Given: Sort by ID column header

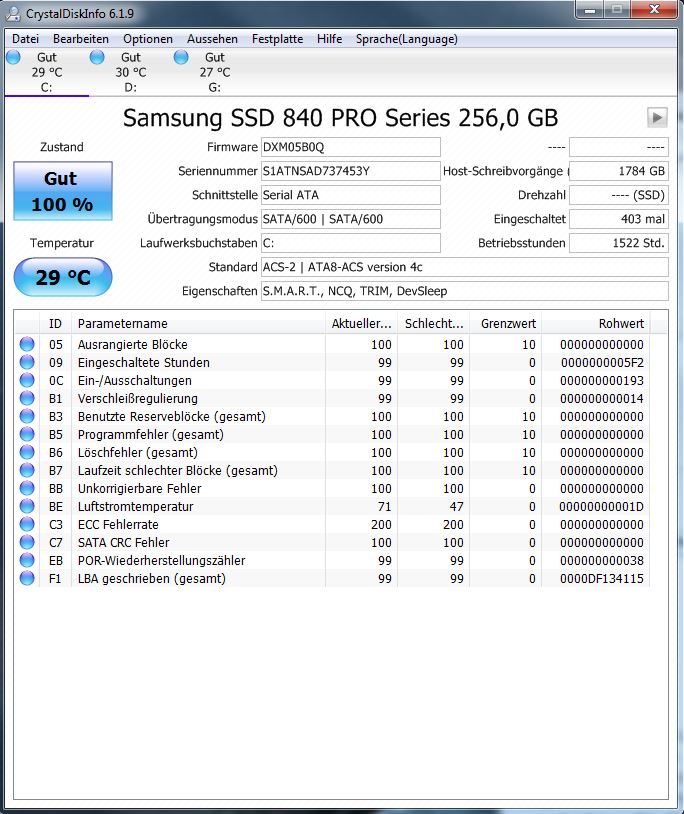Looking at the screenshot, I should point(55,323).
